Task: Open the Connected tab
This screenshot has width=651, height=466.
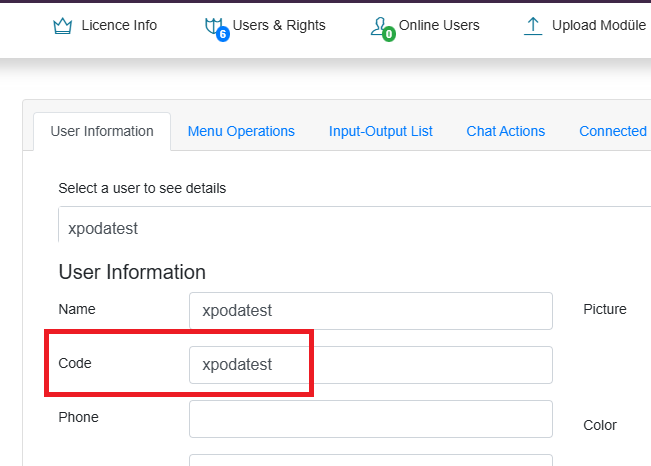Action: point(613,131)
